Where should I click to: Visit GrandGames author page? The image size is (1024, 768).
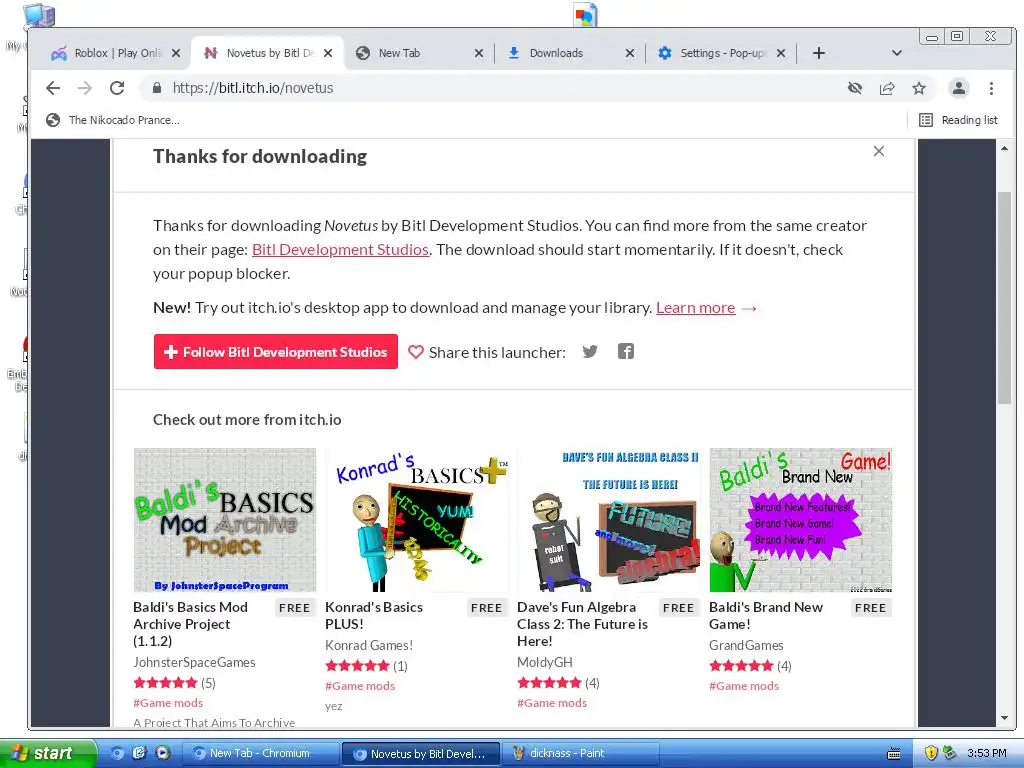[746, 645]
